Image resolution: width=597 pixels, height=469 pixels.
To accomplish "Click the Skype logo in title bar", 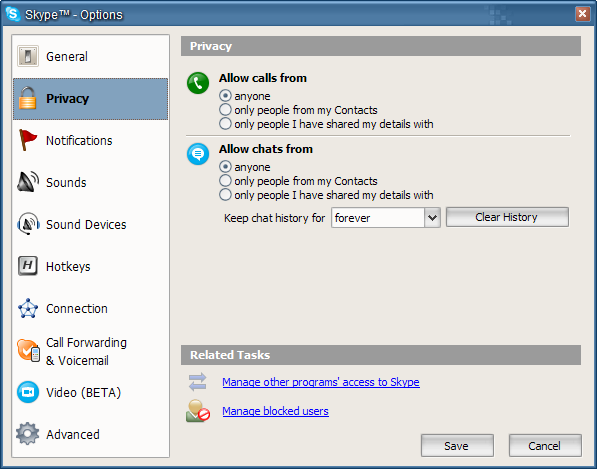I will pos(13,14).
